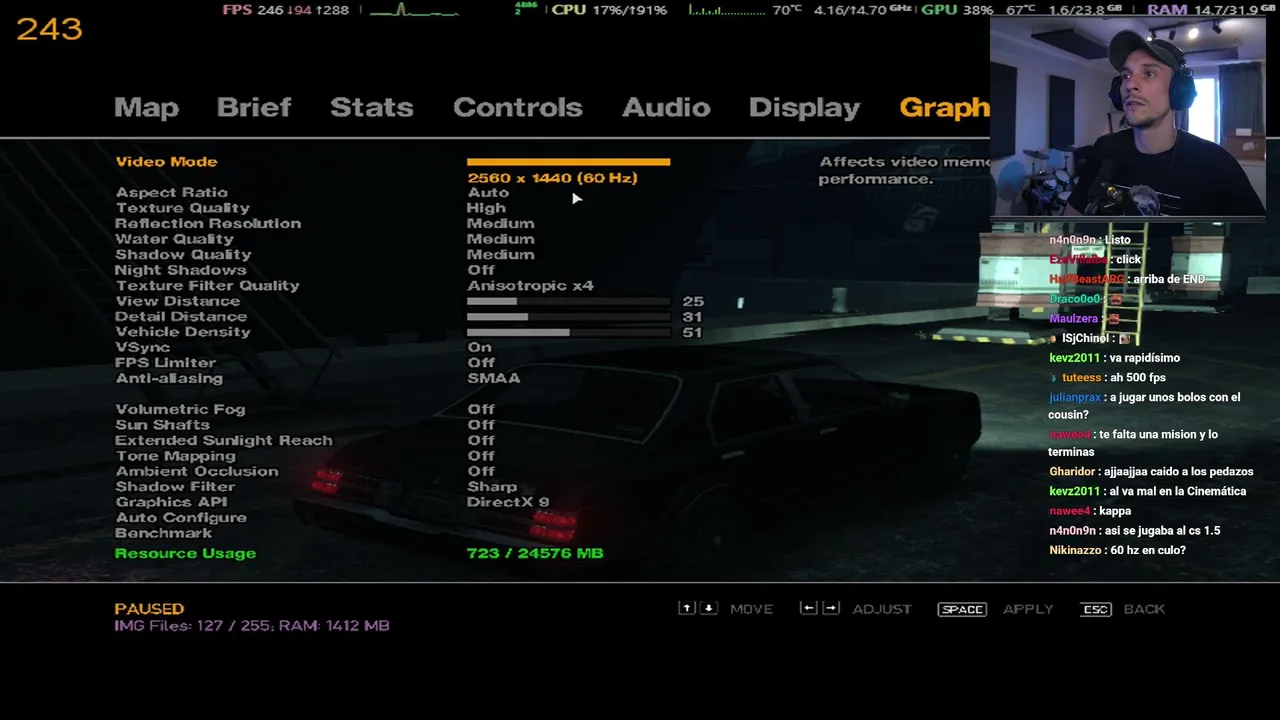Change Water Quality Medium value

click(x=500, y=239)
